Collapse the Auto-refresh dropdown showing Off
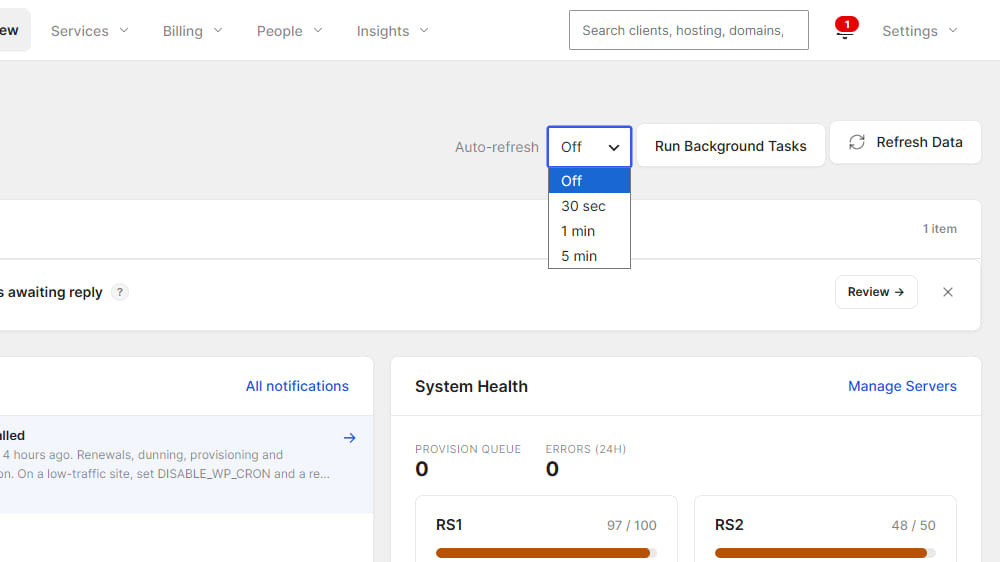1000x562 pixels. [589, 147]
